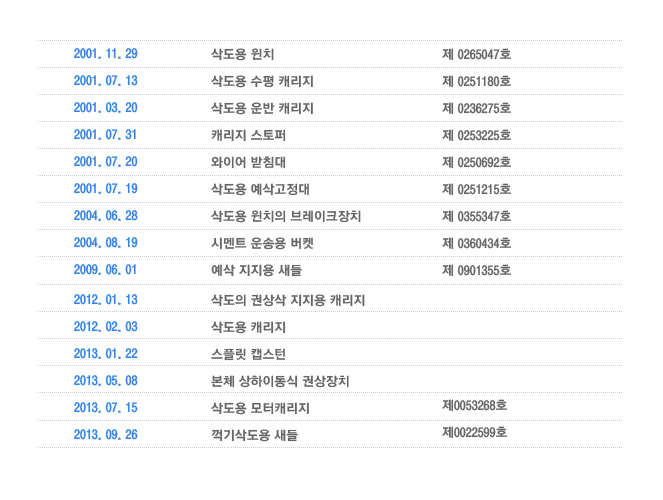
Task: Click the 2001.07.31 date
Action: click(x=105, y=135)
